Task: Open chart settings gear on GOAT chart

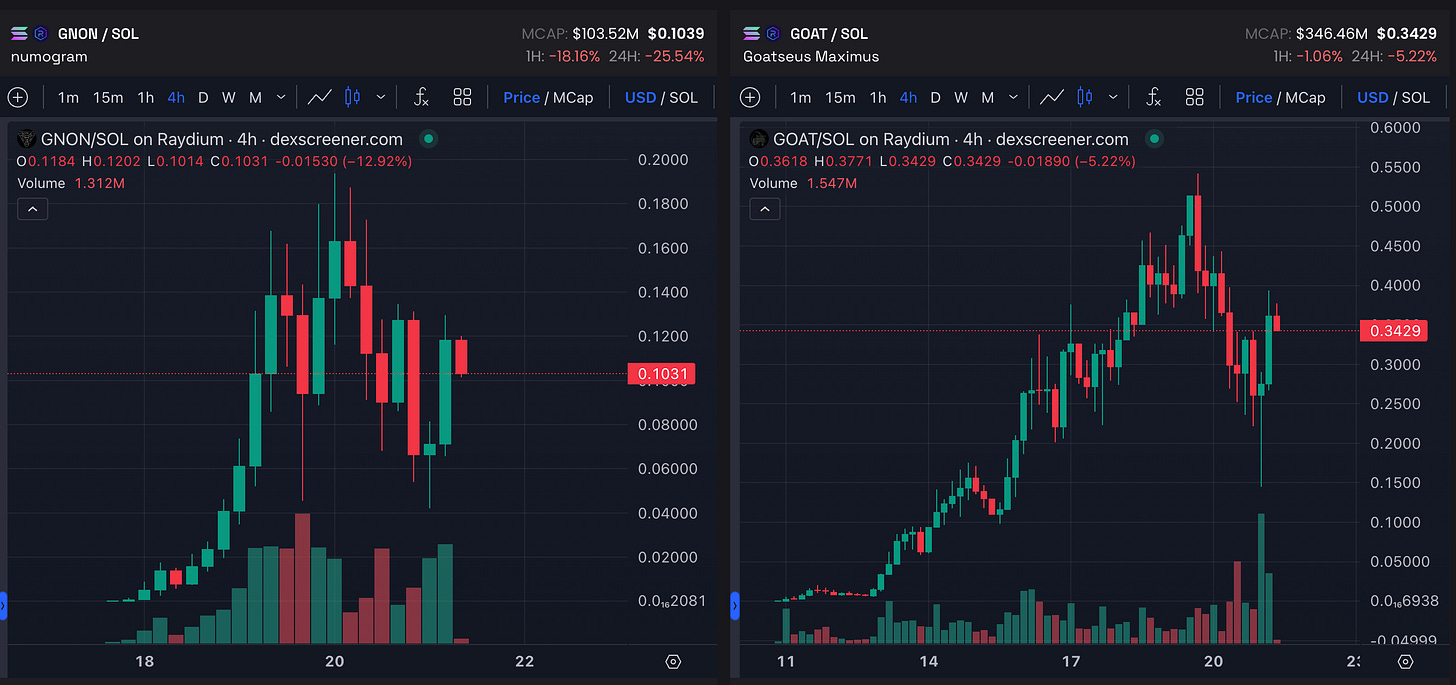Action: tap(1405, 661)
